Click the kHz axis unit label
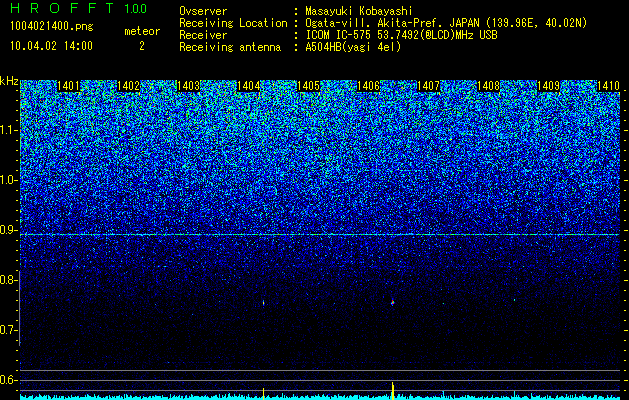 coord(9,81)
